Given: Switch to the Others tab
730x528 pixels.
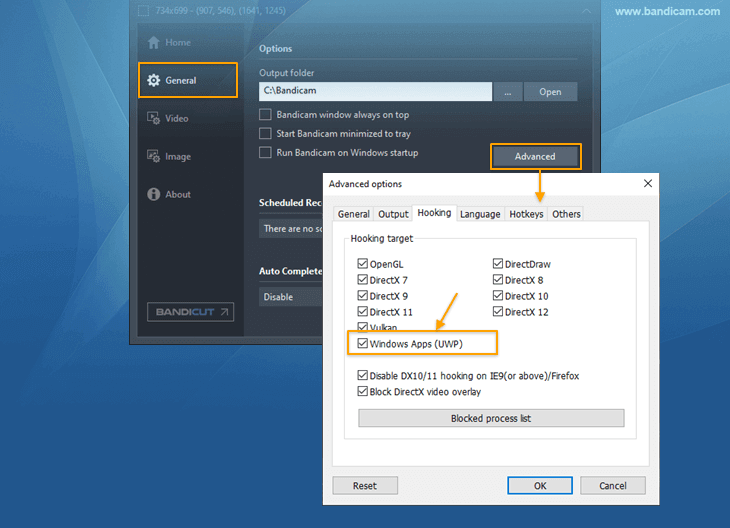Looking at the screenshot, I should pyautogui.click(x=566, y=214).
